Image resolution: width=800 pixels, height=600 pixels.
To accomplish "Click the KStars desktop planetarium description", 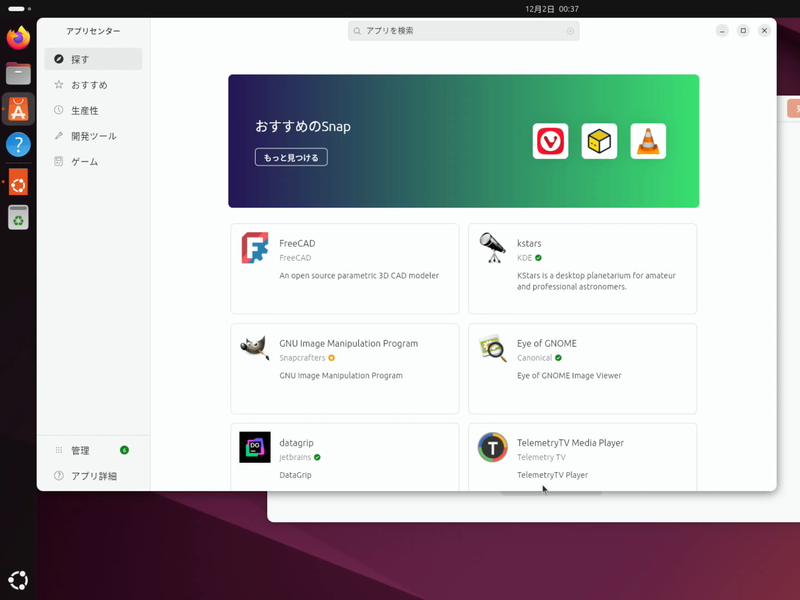I will pyautogui.click(x=596, y=281).
